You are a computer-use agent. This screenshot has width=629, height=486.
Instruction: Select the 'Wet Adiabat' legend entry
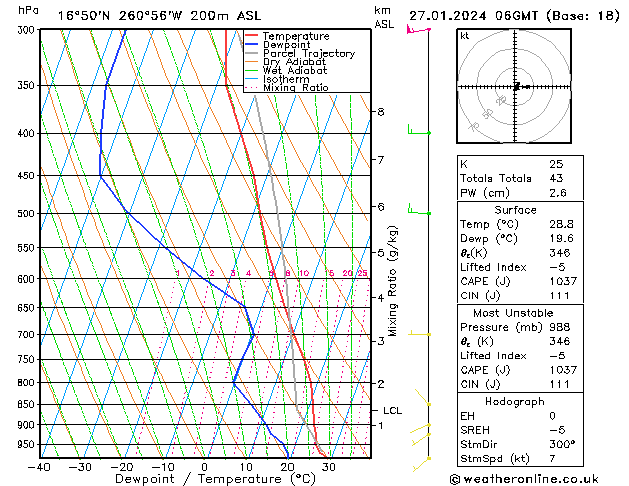tap(295, 70)
